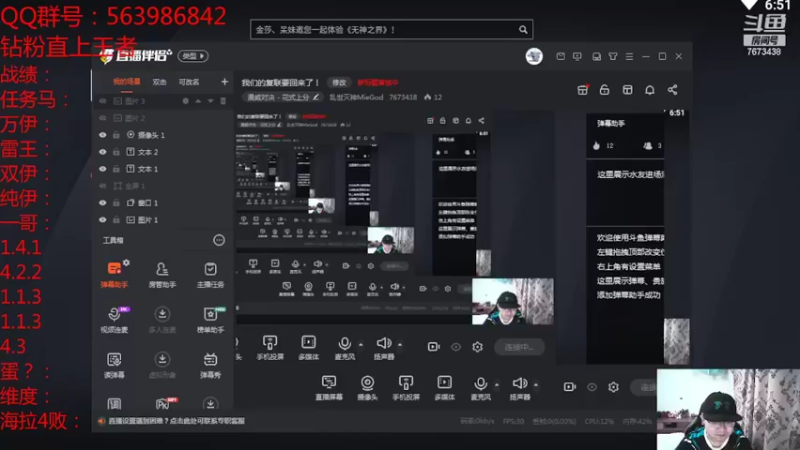Image resolution: width=800 pixels, height=450 pixels.
Task: Open settings gear on the 弹幕助手 tool
Action: click(126, 263)
